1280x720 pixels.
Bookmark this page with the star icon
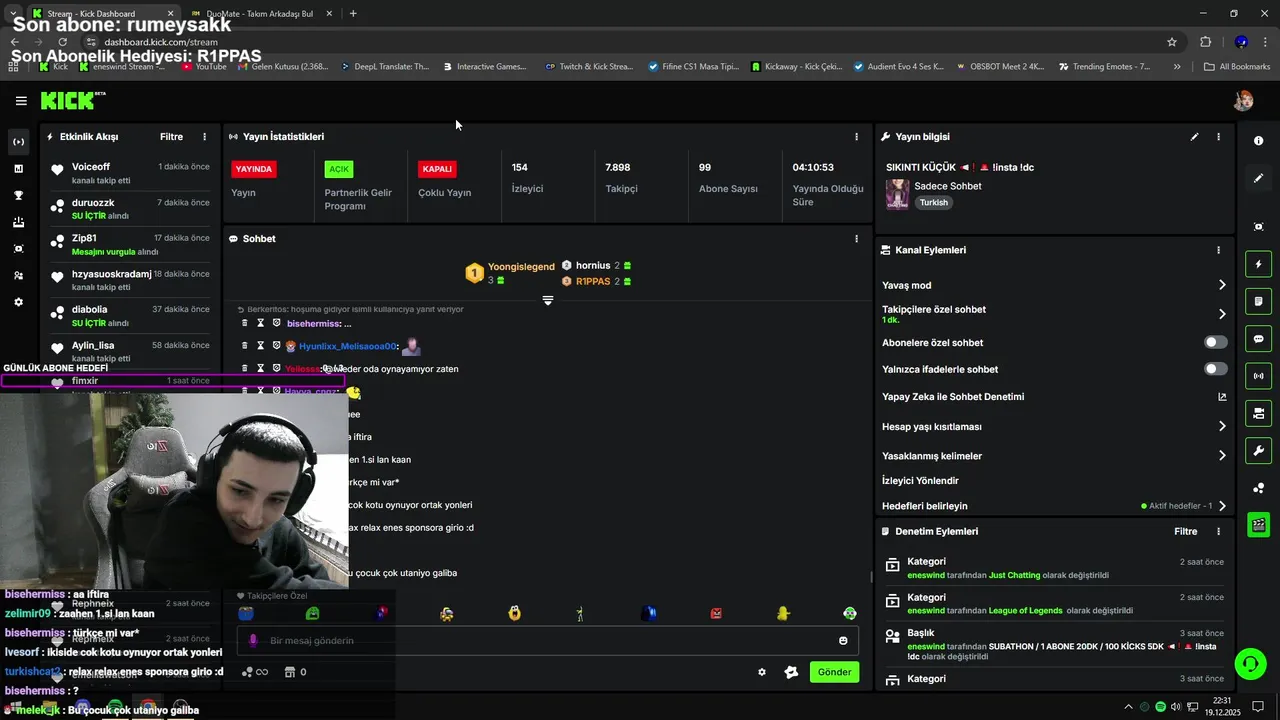point(1172,42)
